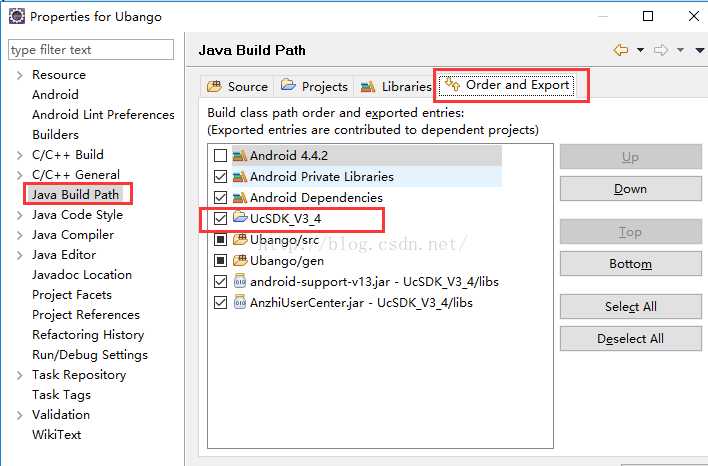
Task: Click the Deselect All button
Action: (x=630, y=338)
